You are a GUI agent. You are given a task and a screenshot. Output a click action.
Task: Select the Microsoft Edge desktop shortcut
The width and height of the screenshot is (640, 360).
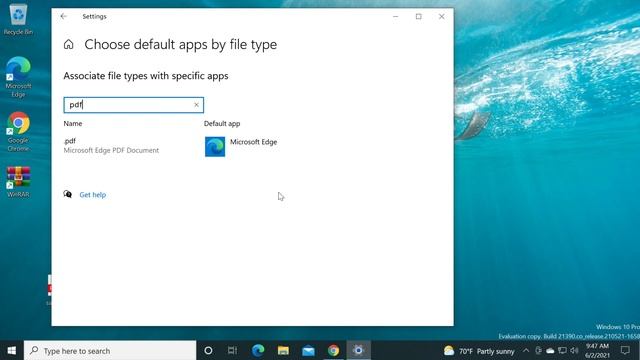[18, 77]
